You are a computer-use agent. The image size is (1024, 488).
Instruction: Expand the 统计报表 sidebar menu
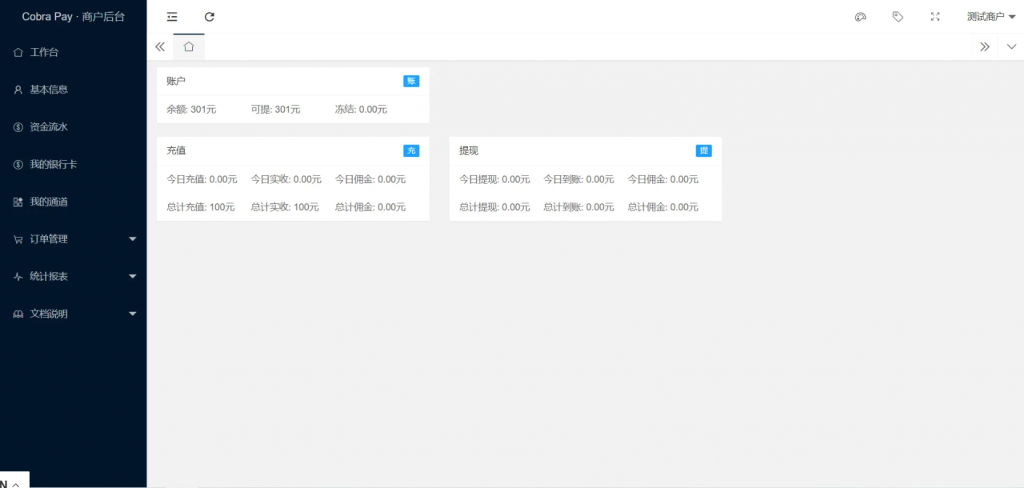click(73, 276)
